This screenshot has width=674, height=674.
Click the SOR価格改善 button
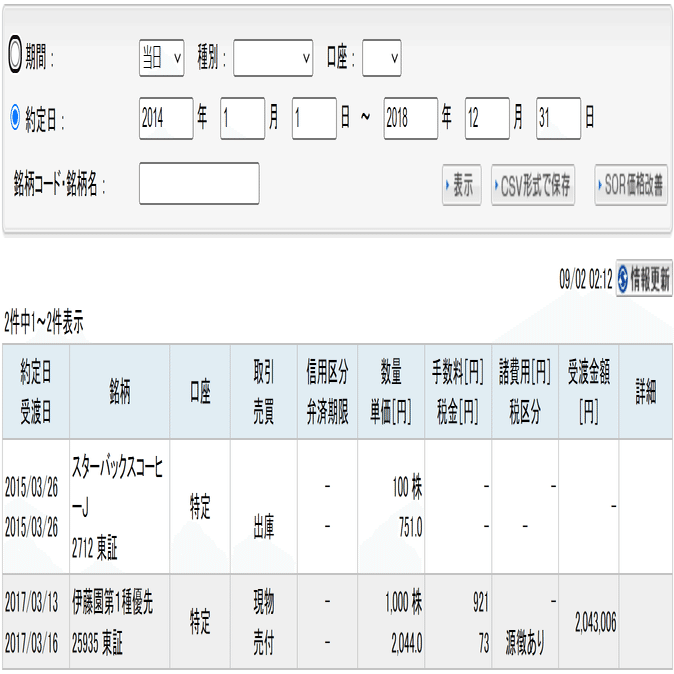tap(631, 185)
